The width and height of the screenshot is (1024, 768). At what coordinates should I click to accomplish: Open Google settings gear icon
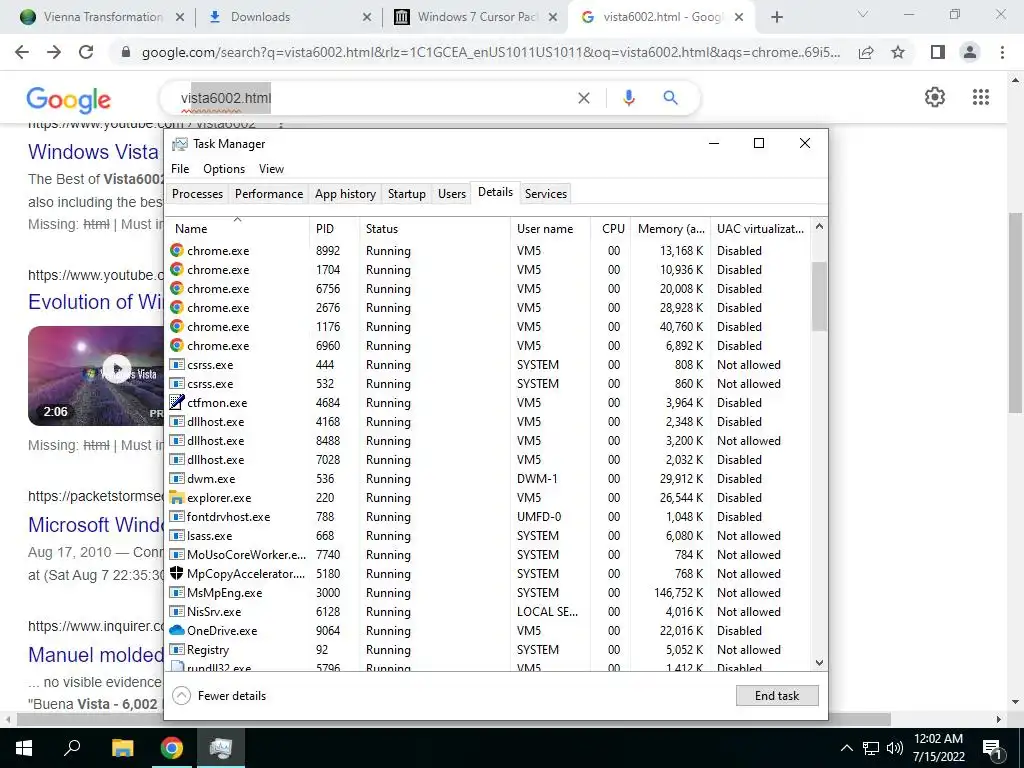tap(935, 97)
